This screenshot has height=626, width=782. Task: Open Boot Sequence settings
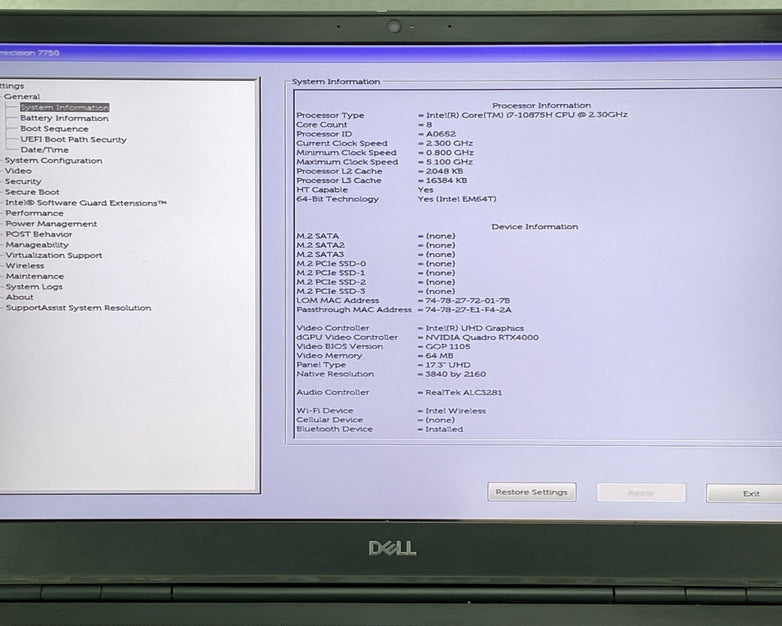pyautogui.click(x=54, y=129)
